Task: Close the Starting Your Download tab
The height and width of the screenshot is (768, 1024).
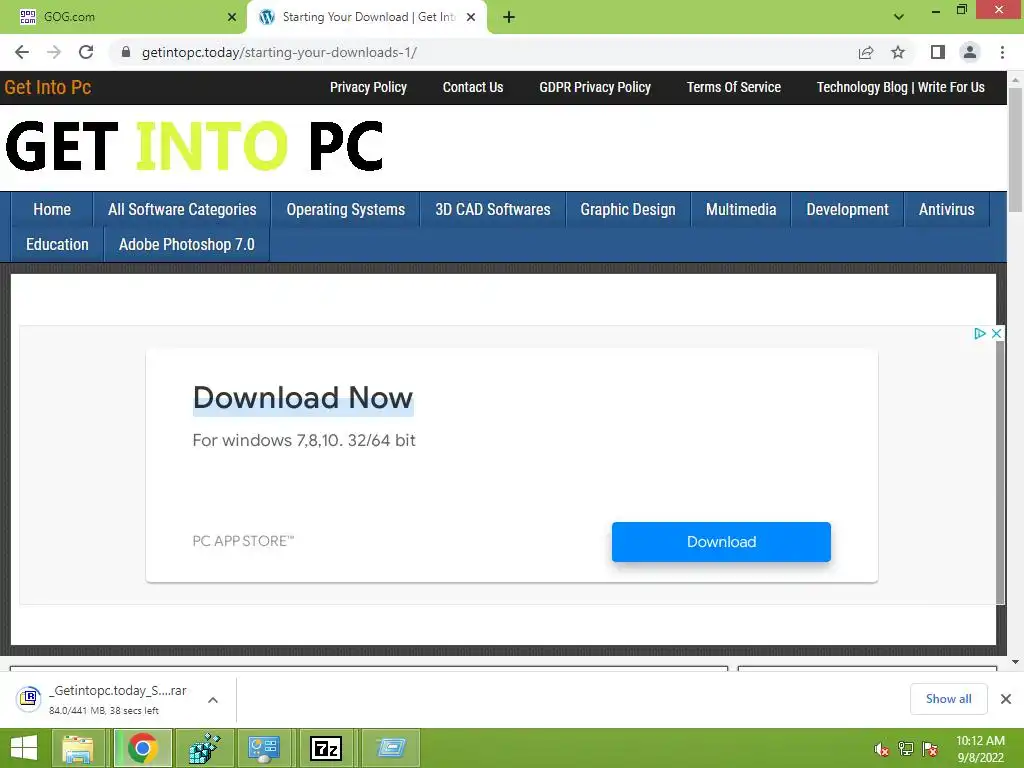Action: [471, 18]
